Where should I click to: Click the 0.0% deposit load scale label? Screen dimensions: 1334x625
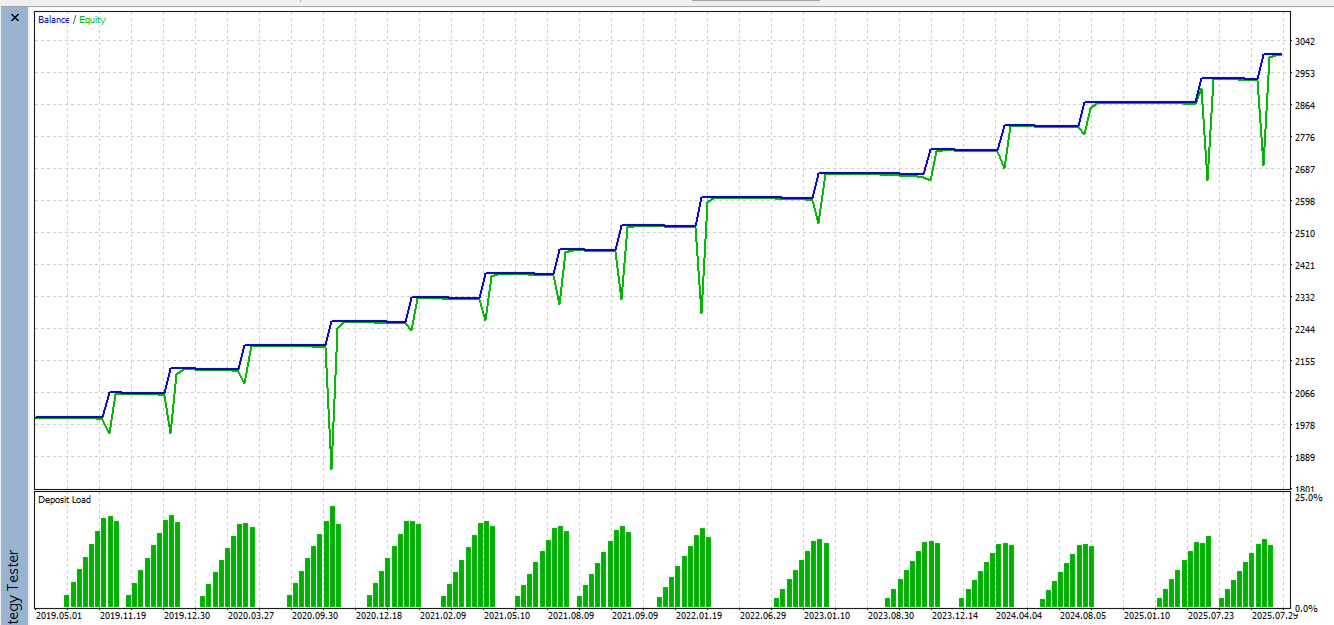tap(1307, 608)
